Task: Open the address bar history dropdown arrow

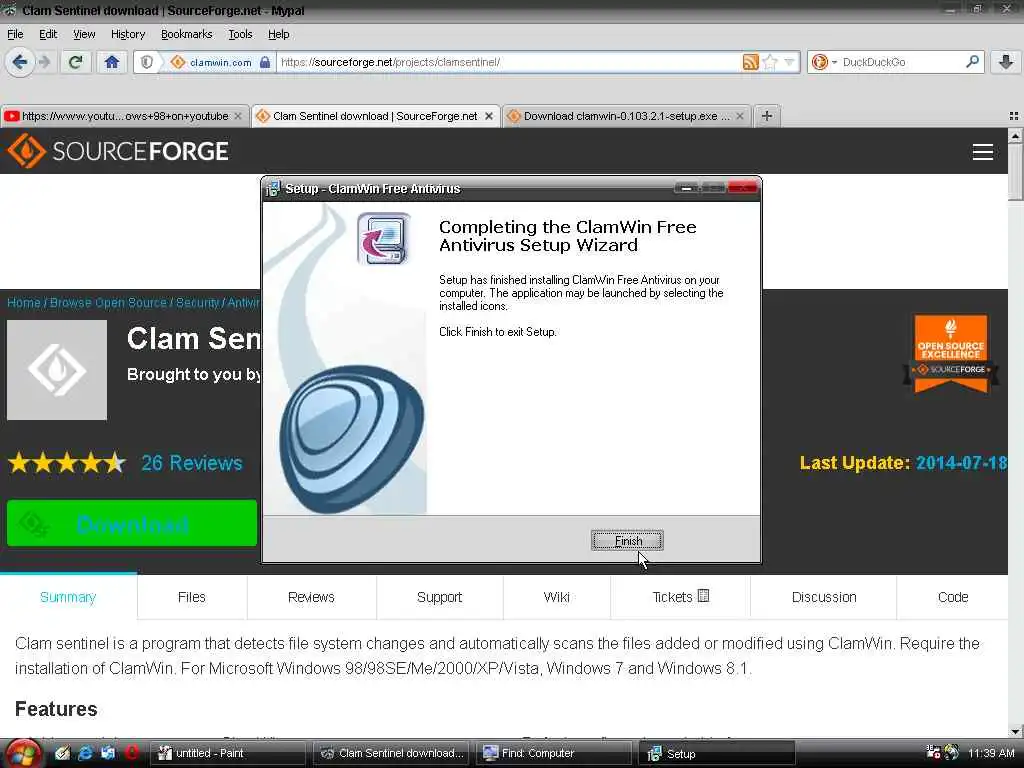Action: (x=790, y=62)
